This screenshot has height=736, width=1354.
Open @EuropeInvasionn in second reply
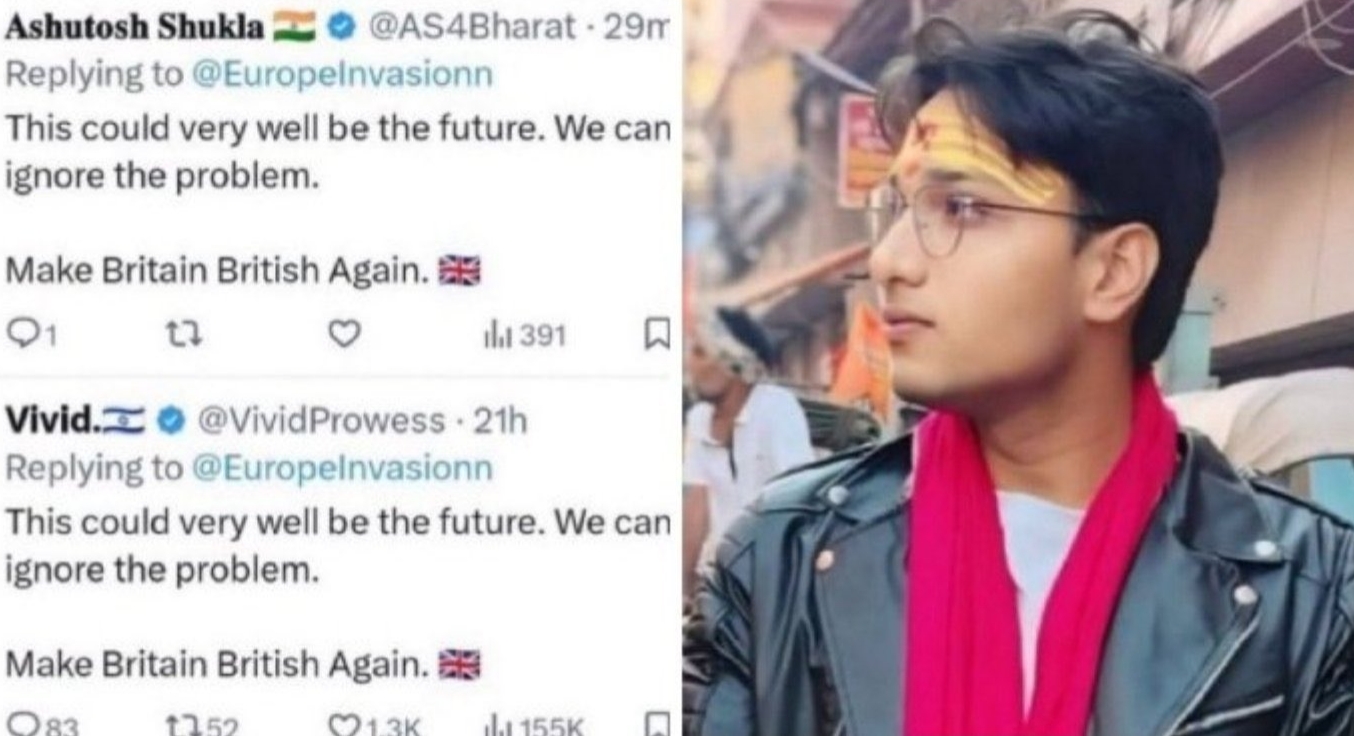[x=342, y=467]
